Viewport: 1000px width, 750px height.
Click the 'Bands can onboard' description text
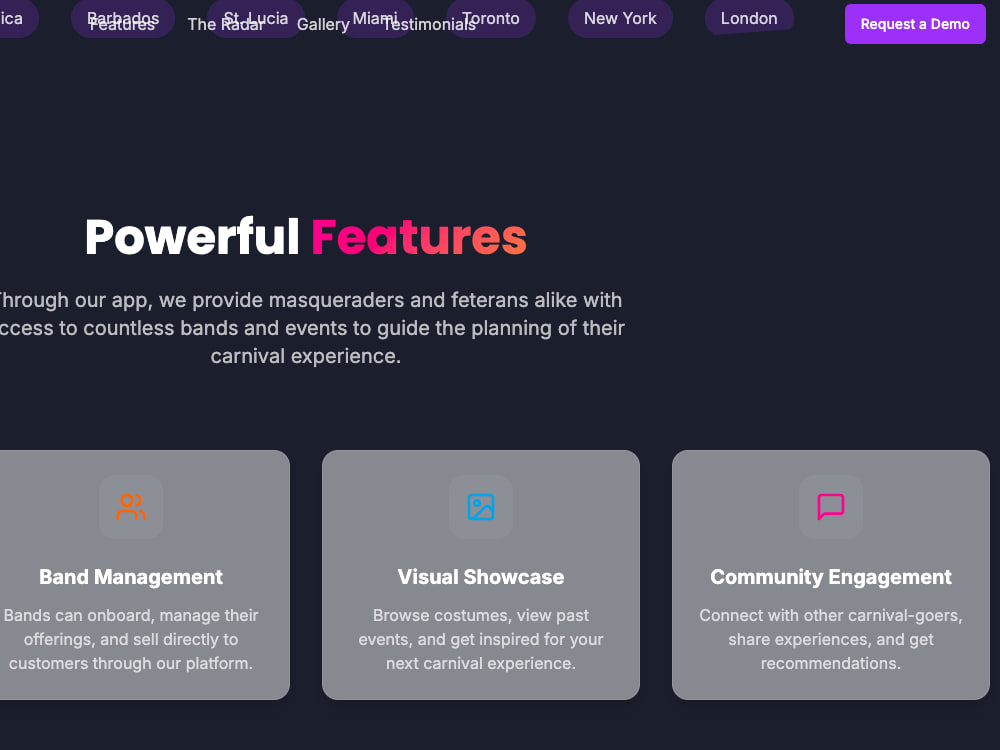[131, 639]
